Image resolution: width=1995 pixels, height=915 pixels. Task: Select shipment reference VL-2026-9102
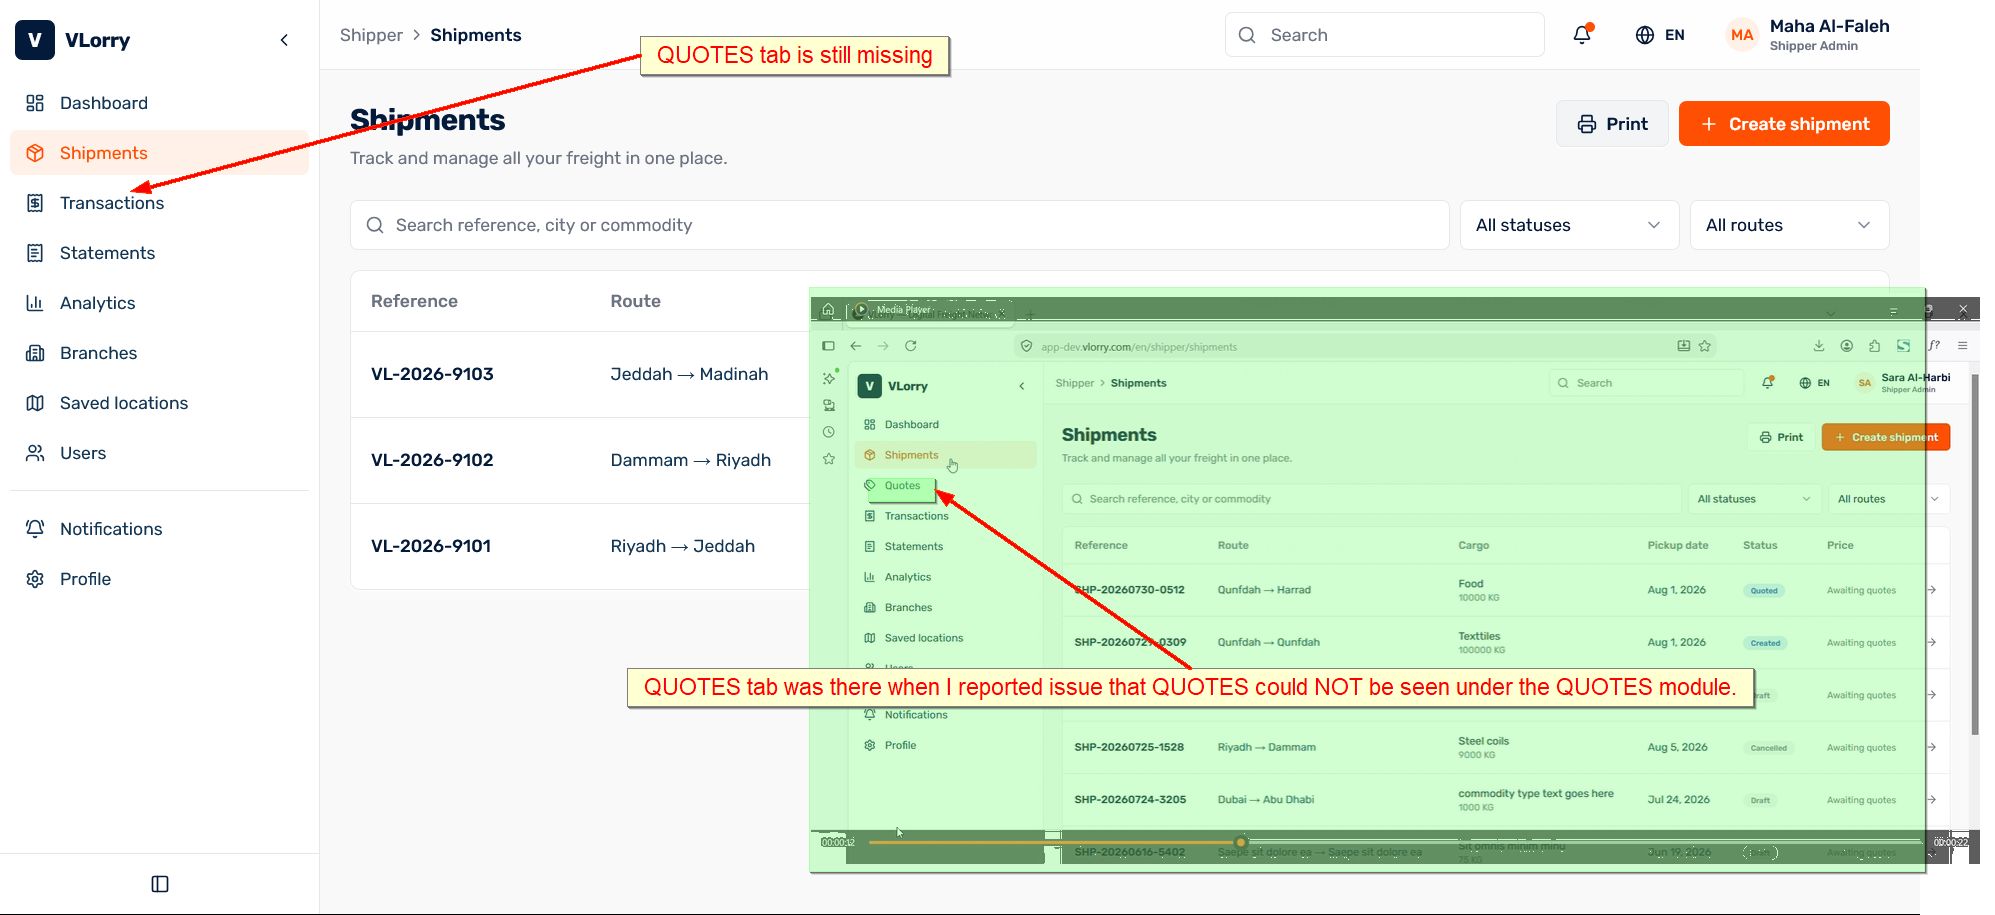point(432,460)
